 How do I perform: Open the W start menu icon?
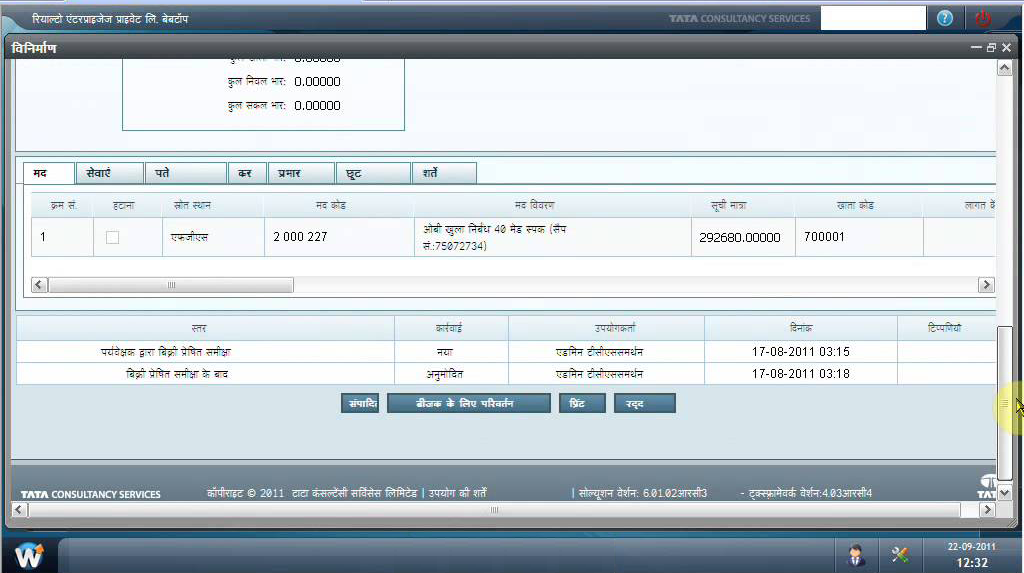click(29, 556)
